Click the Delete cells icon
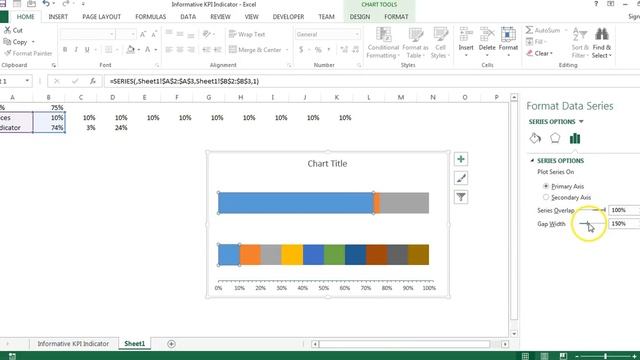 tap(487, 35)
